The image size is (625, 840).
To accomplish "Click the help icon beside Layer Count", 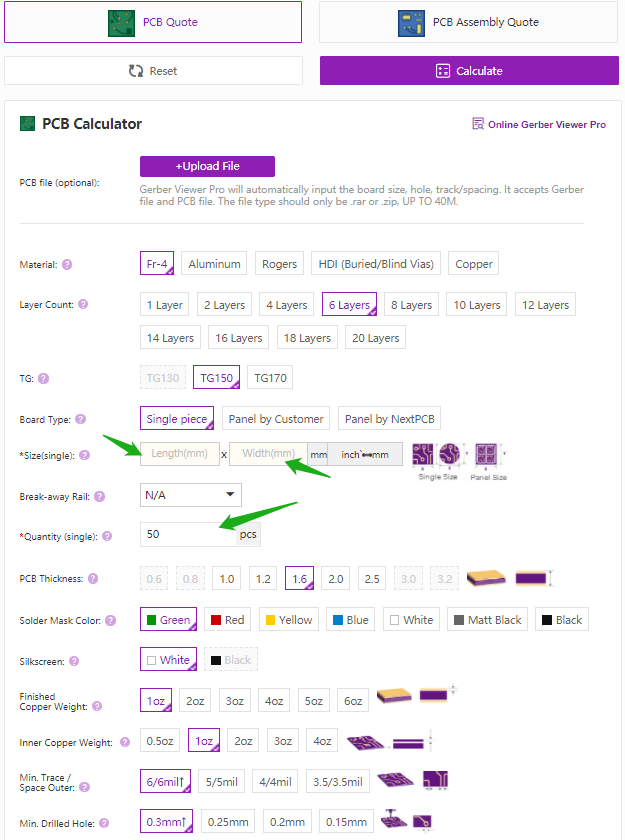I will (83, 305).
